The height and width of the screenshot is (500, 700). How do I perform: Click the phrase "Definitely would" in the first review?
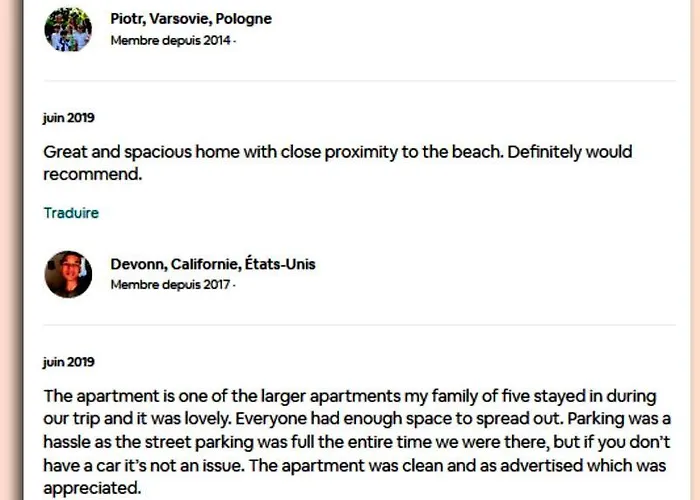(570, 152)
